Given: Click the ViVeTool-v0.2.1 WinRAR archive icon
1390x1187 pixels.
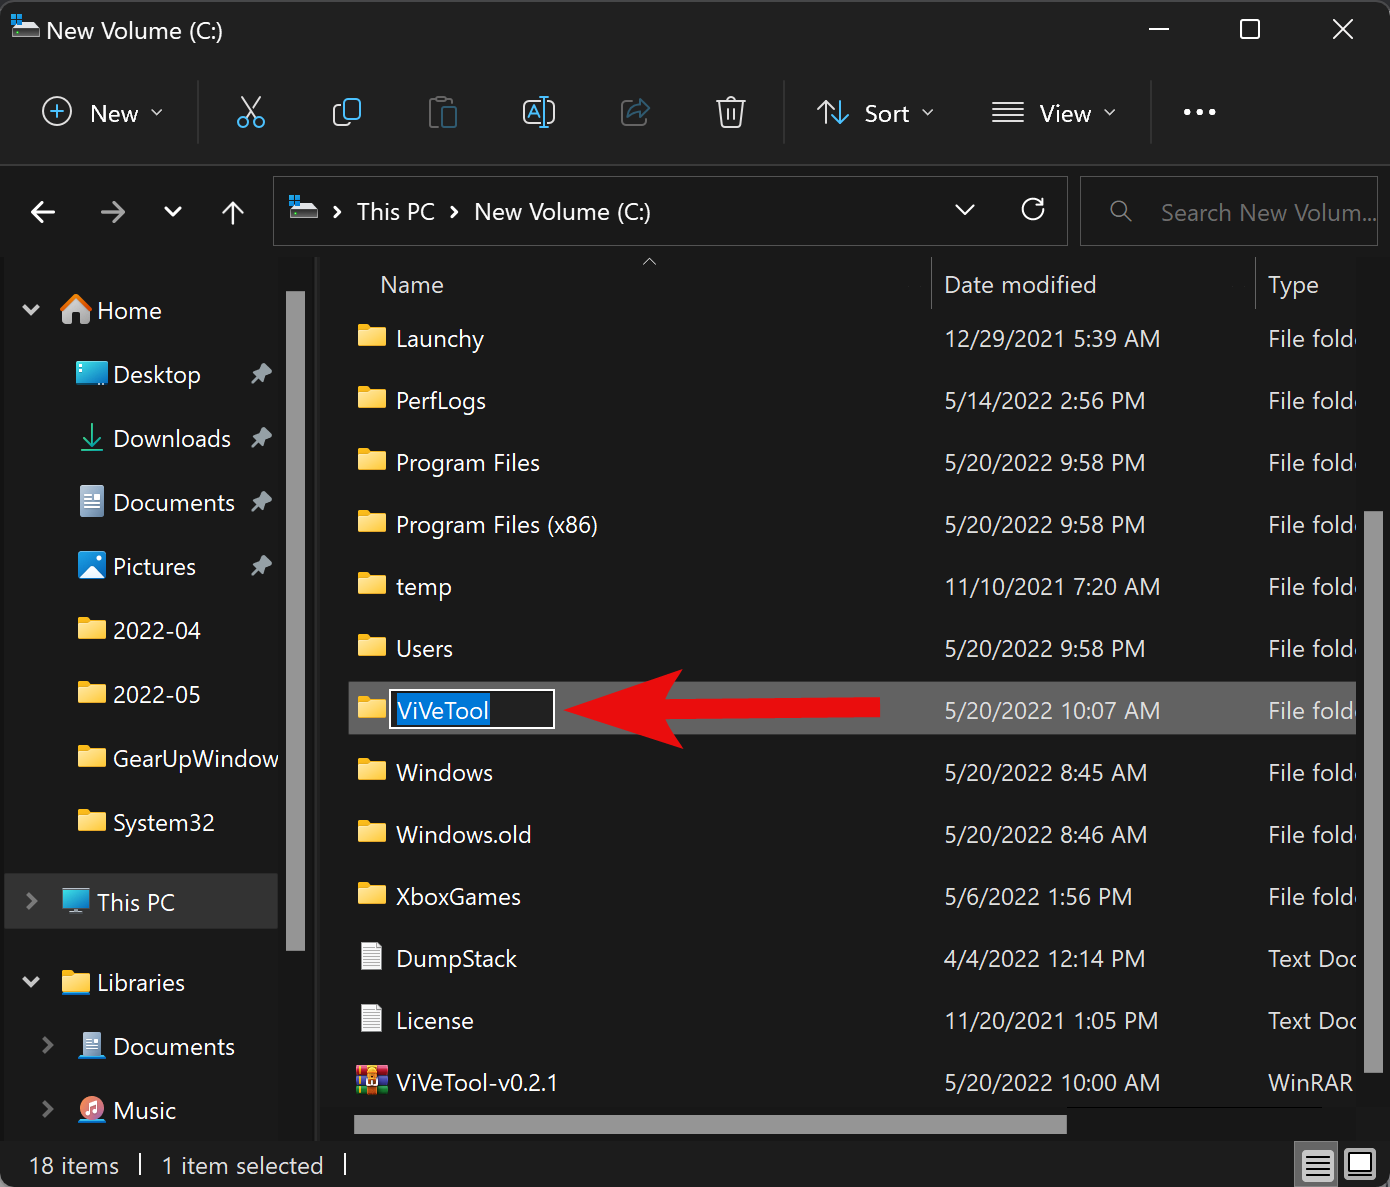Looking at the screenshot, I should coord(372,1080).
